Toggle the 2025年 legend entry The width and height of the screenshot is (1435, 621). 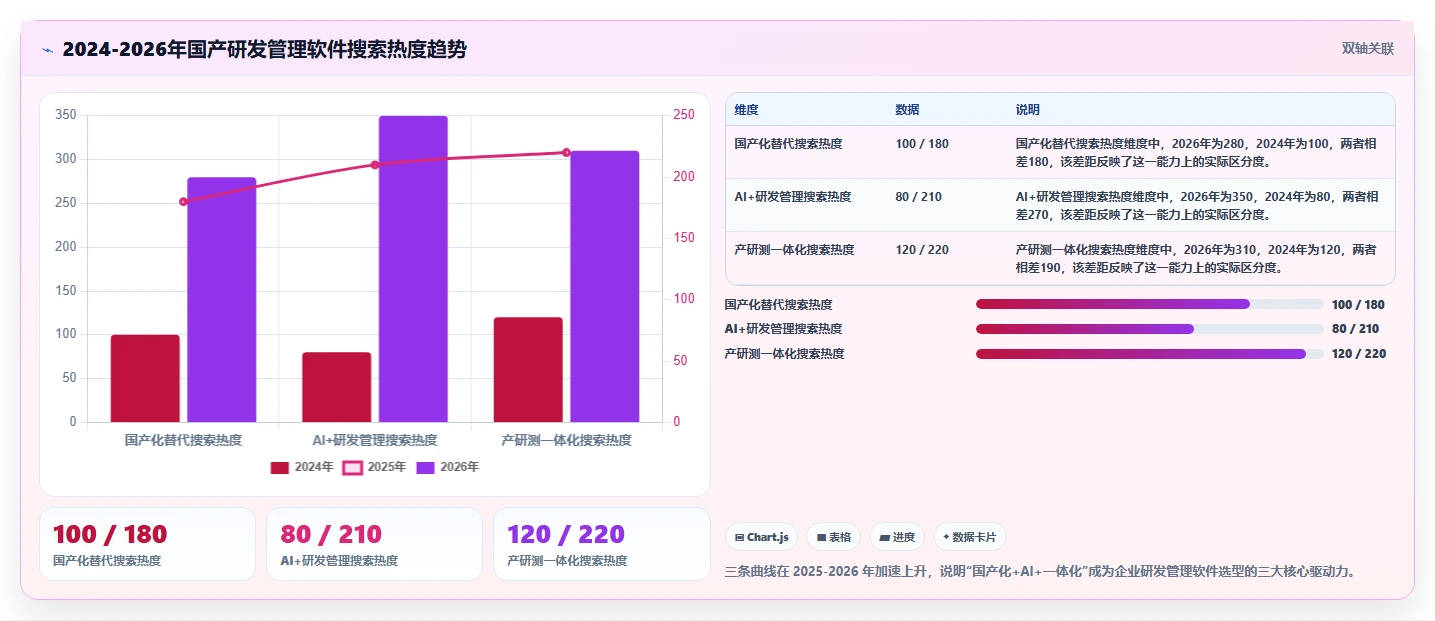click(375, 467)
